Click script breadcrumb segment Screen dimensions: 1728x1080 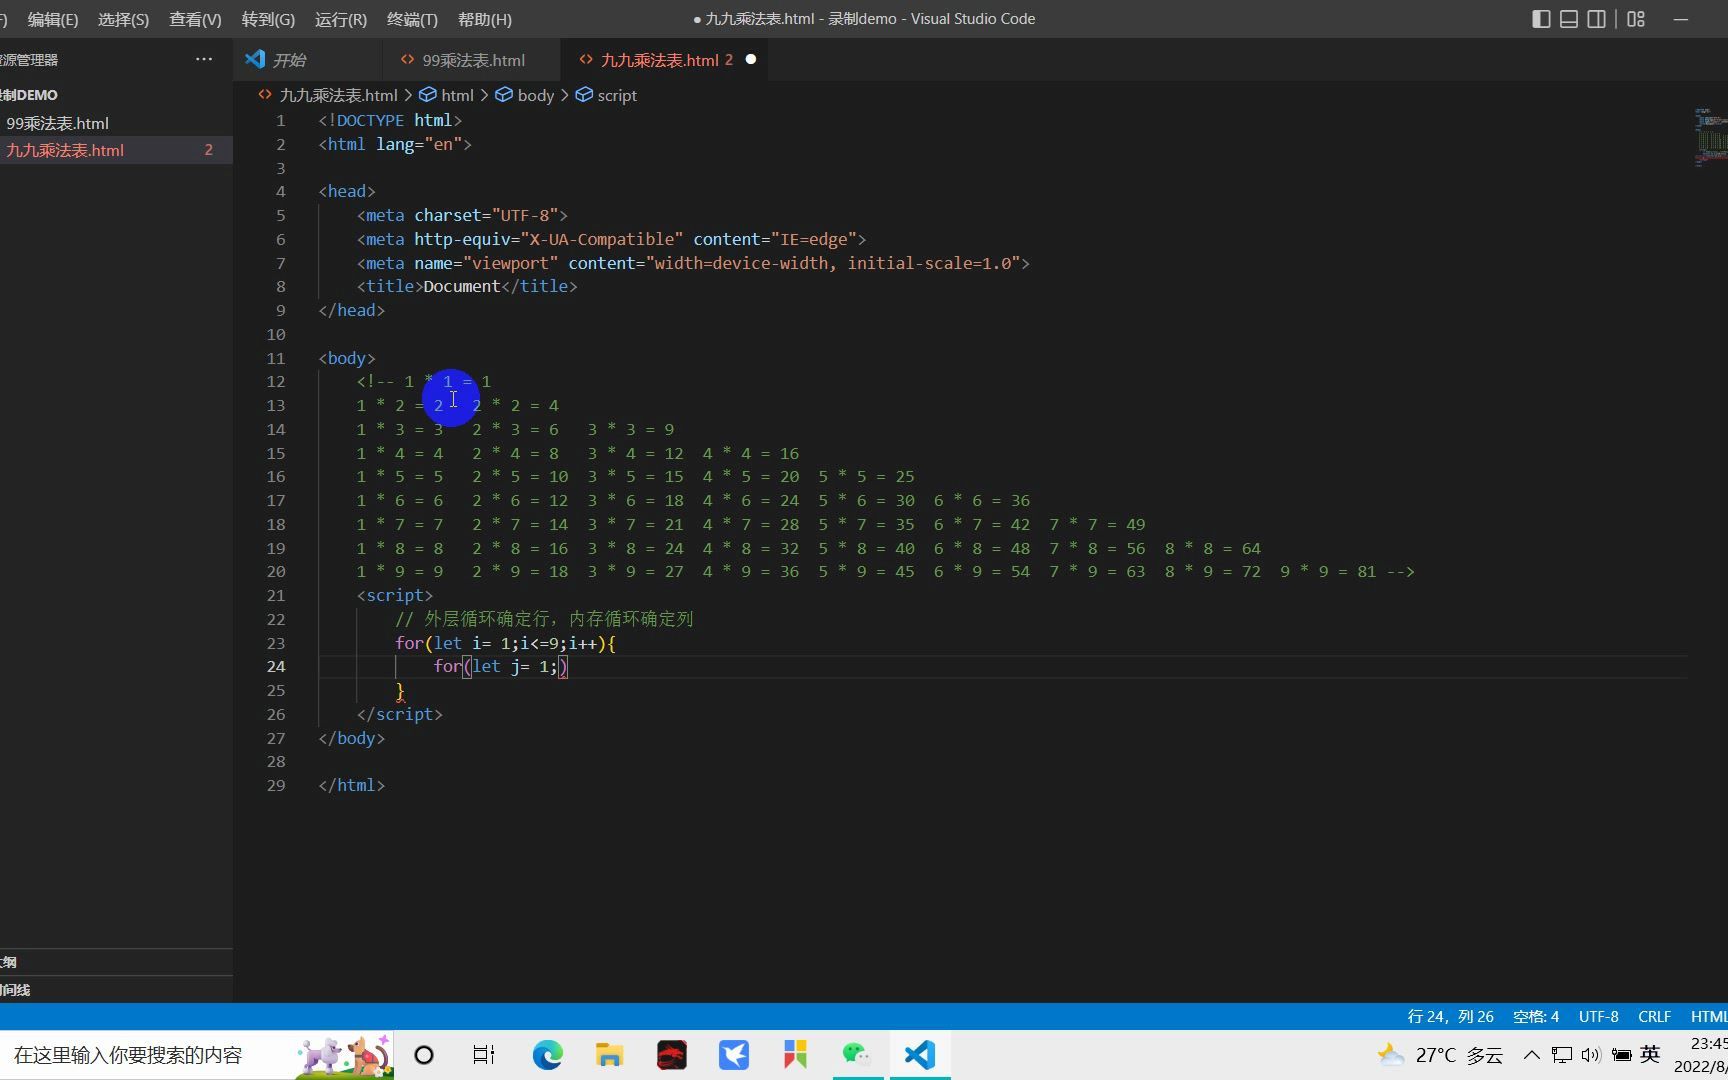[617, 95]
